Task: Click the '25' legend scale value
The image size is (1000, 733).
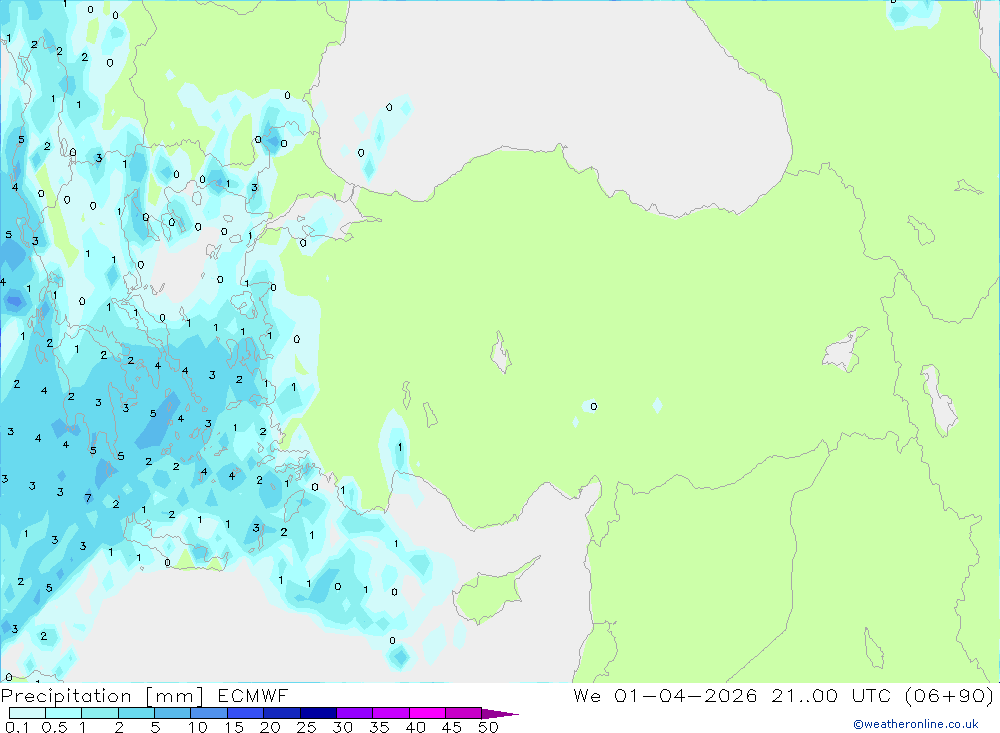Action: click(306, 727)
